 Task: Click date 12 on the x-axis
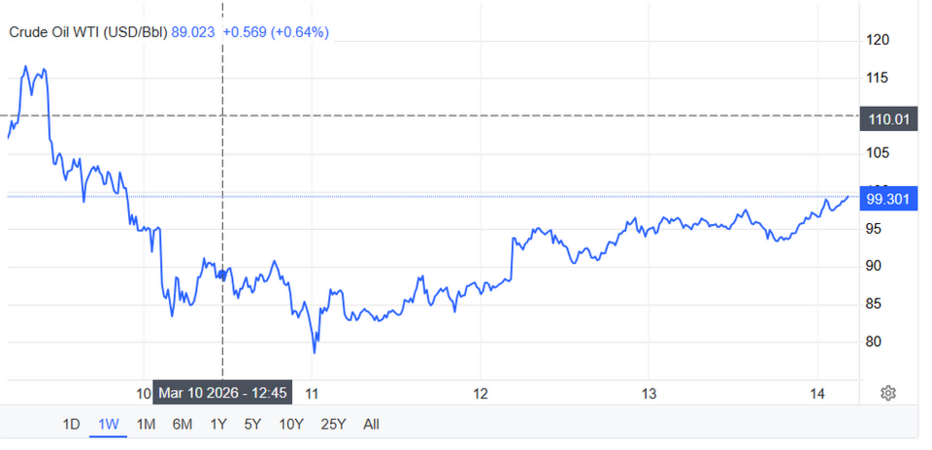click(x=479, y=393)
